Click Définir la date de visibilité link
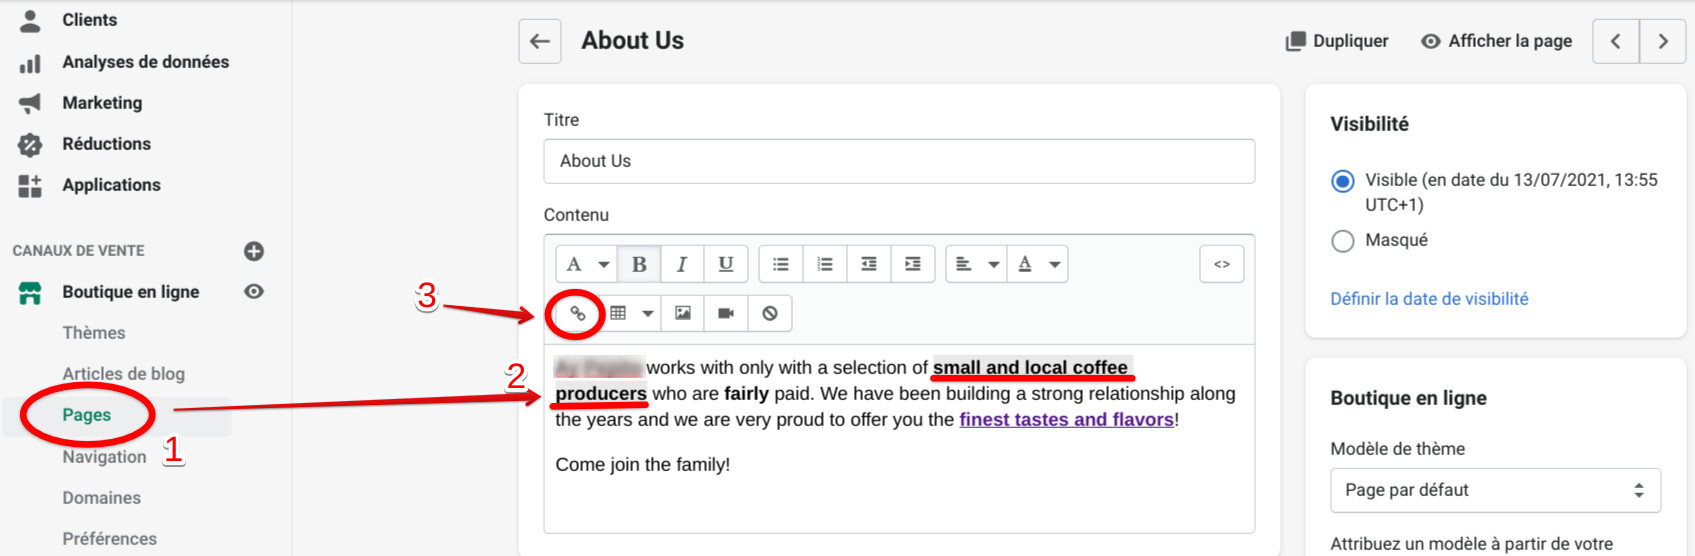Viewport: 1695px width, 556px height. [1429, 299]
